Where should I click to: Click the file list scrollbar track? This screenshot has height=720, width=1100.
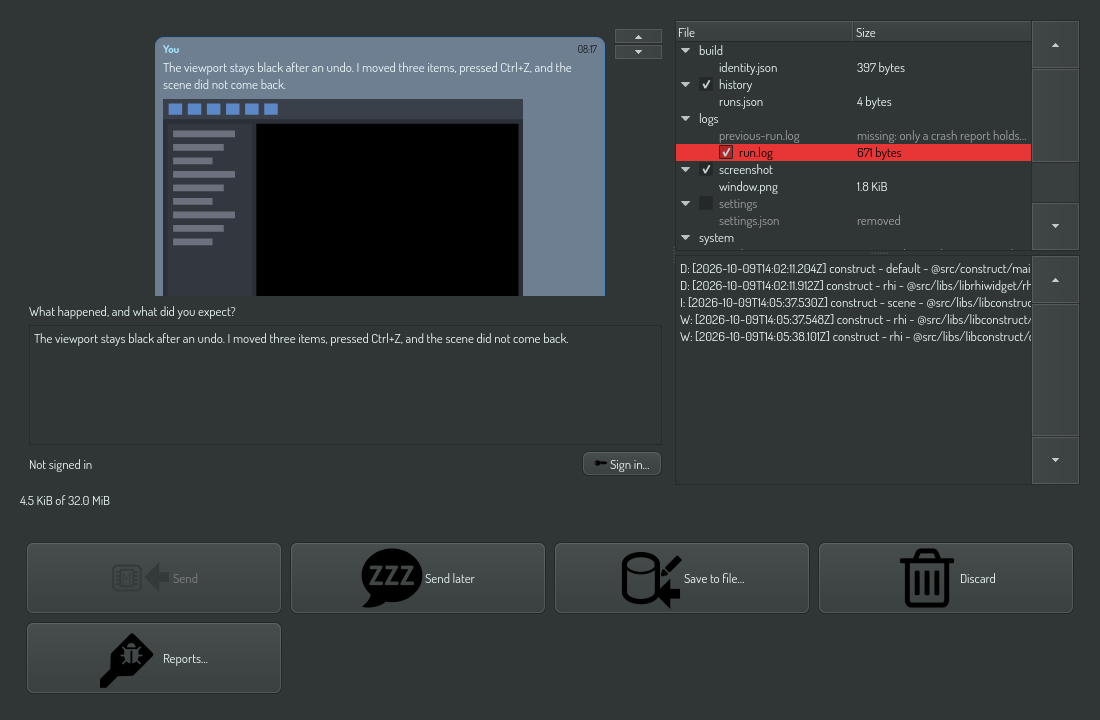[1055, 183]
